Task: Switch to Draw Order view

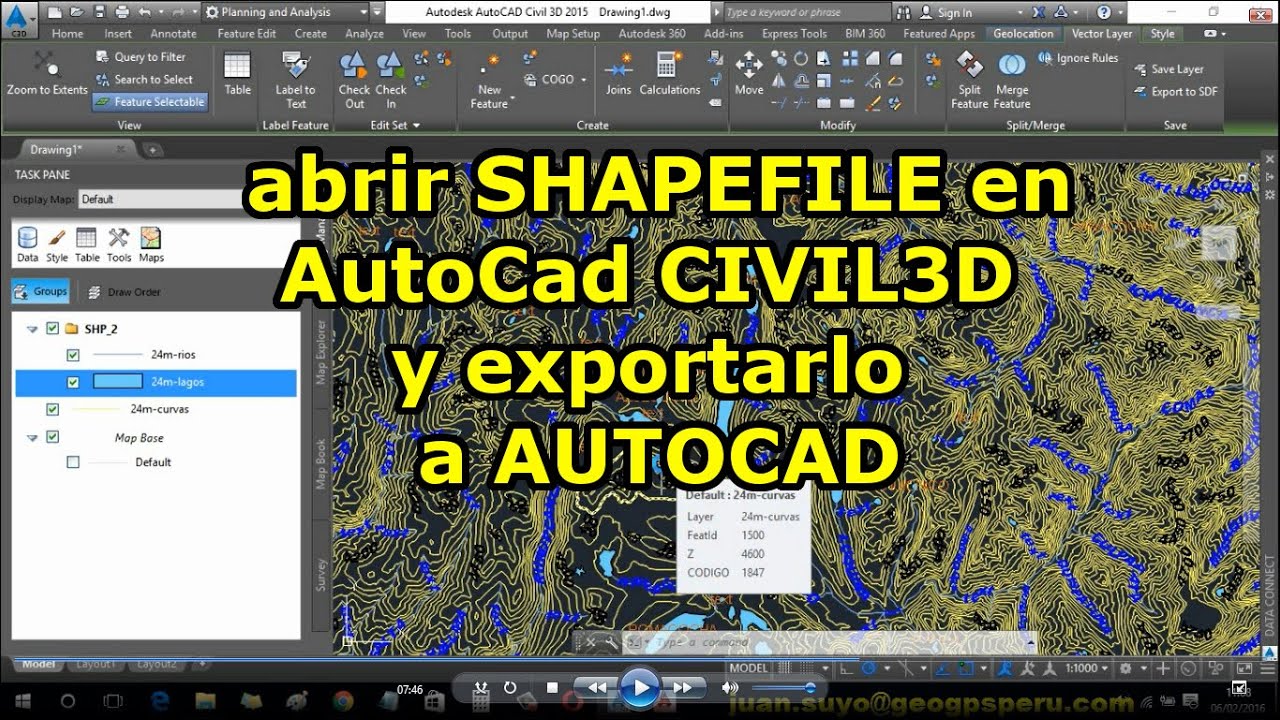Action: pos(124,292)
